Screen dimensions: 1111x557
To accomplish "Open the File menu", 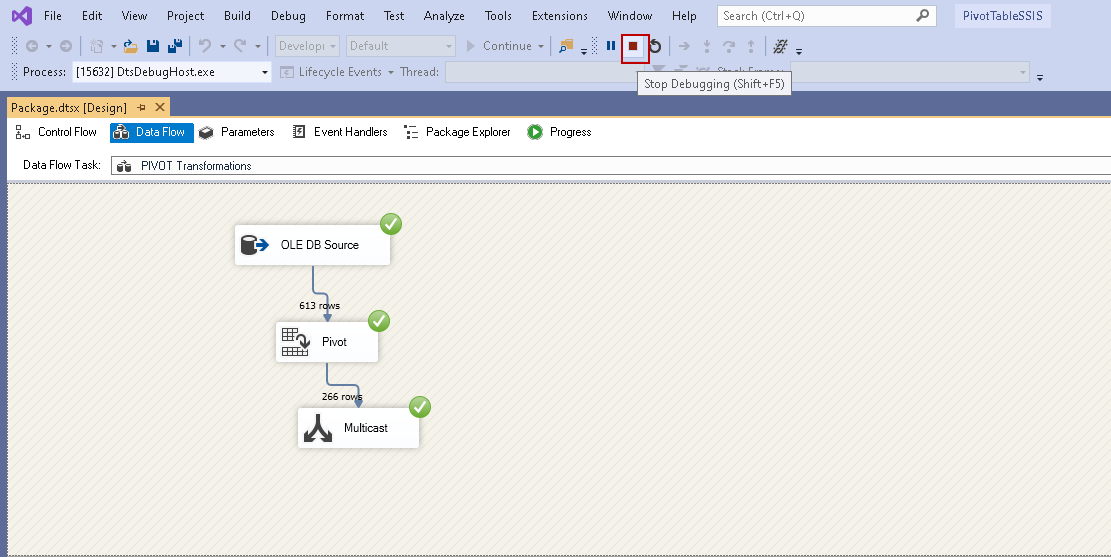I will coord(52,16).
